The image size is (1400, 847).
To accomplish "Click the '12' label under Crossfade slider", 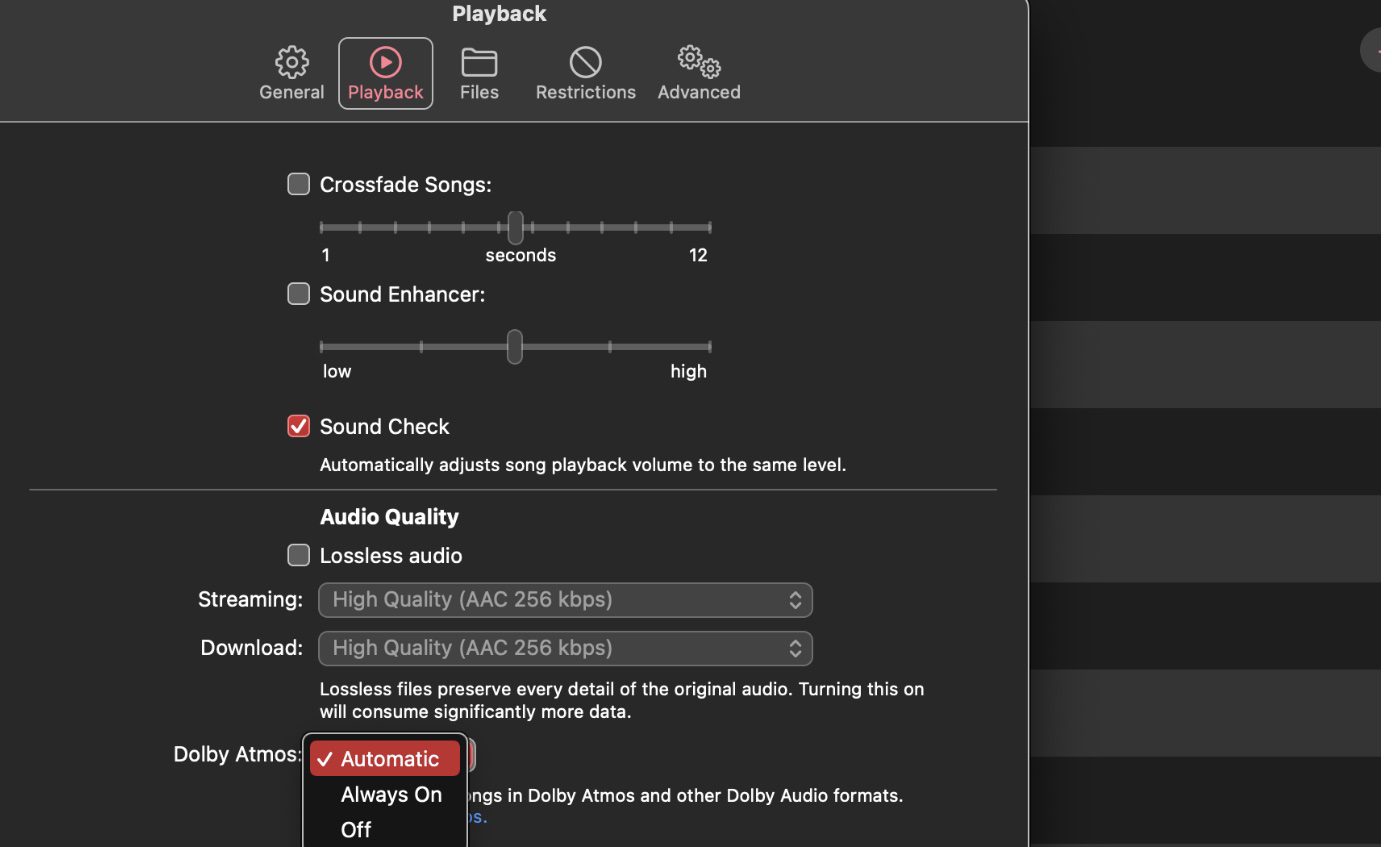I will 698,255.
